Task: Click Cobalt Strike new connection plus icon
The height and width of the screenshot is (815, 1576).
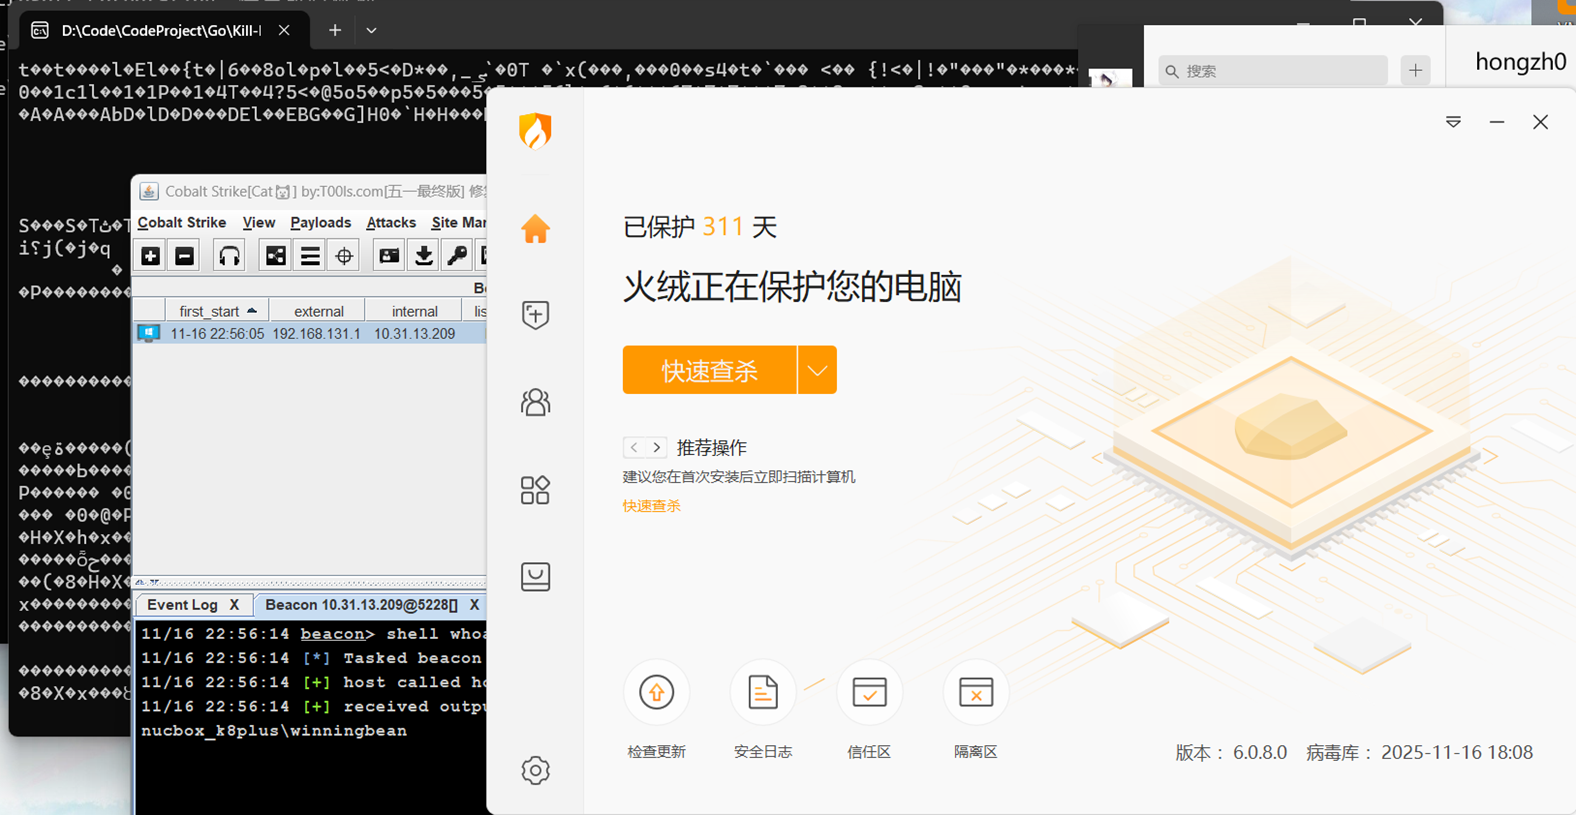Action: point(151,256)
